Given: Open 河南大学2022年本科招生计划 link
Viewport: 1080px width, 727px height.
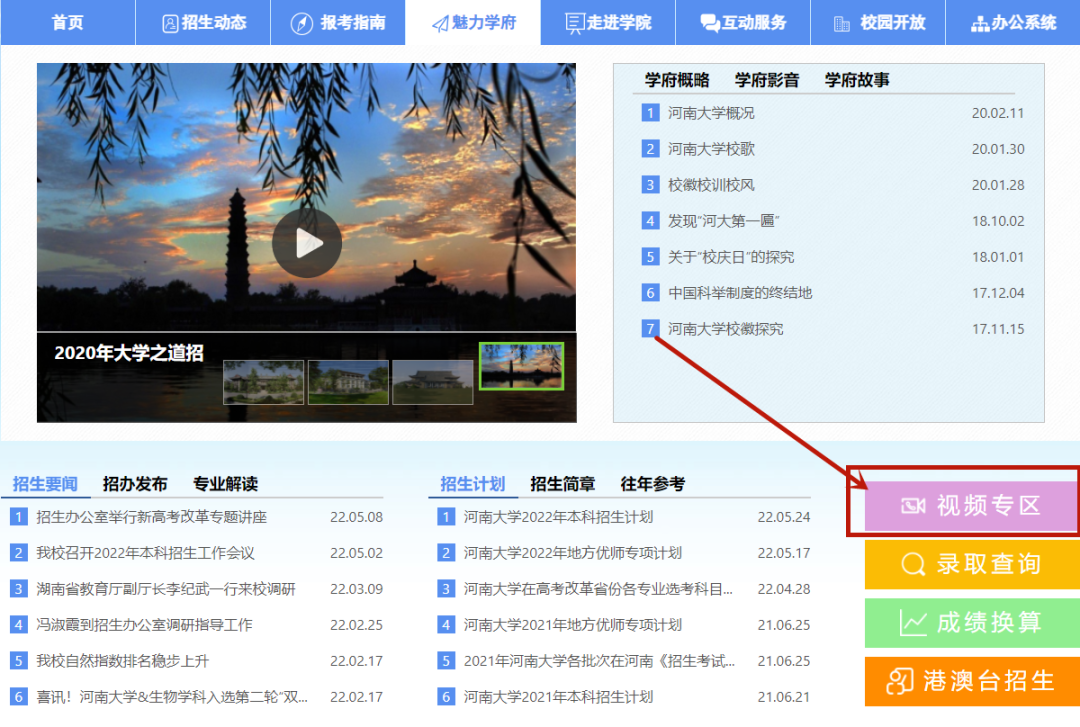Looking at the screenshot, I should [558, 517].
